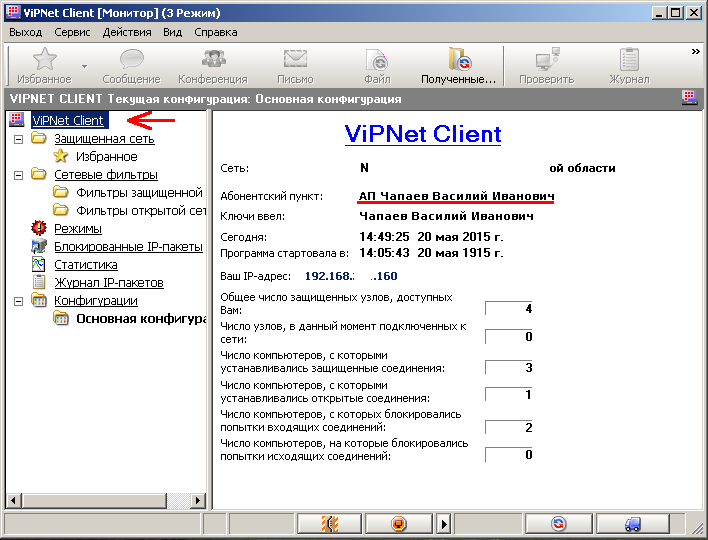Viewport: 708px width, 540px height.
Task: Click the Защищенная сеть folder icon
Action: pyautogui.click(x=39, y=137)
